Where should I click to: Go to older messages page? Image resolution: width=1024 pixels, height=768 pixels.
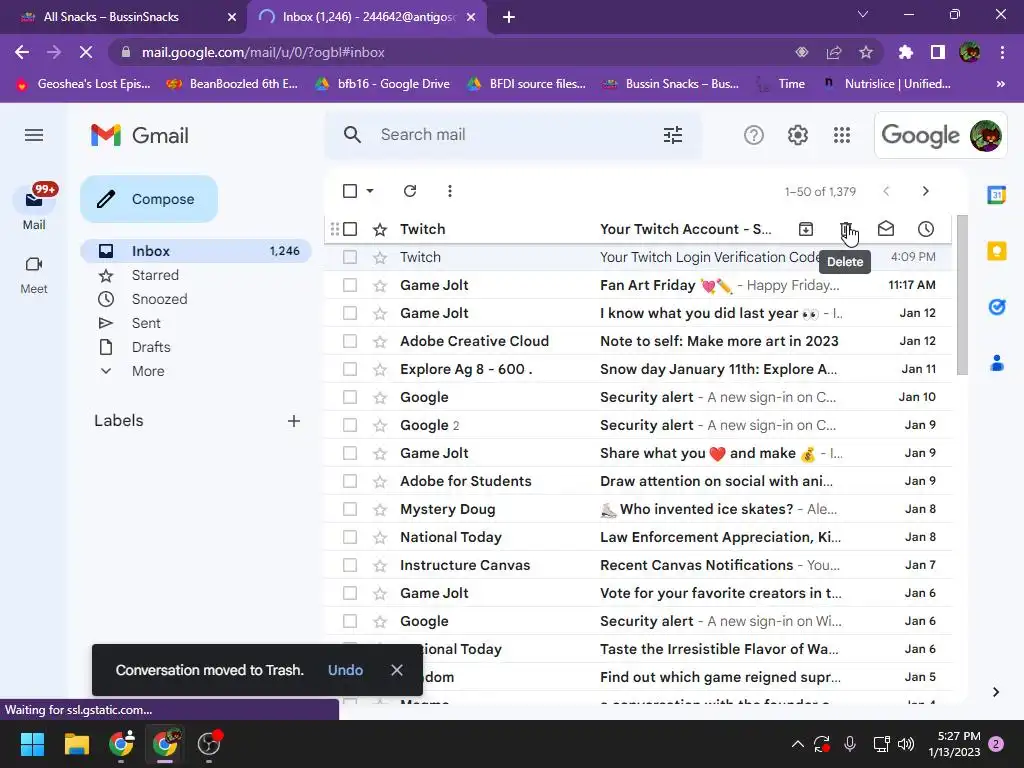pos(925,191)
